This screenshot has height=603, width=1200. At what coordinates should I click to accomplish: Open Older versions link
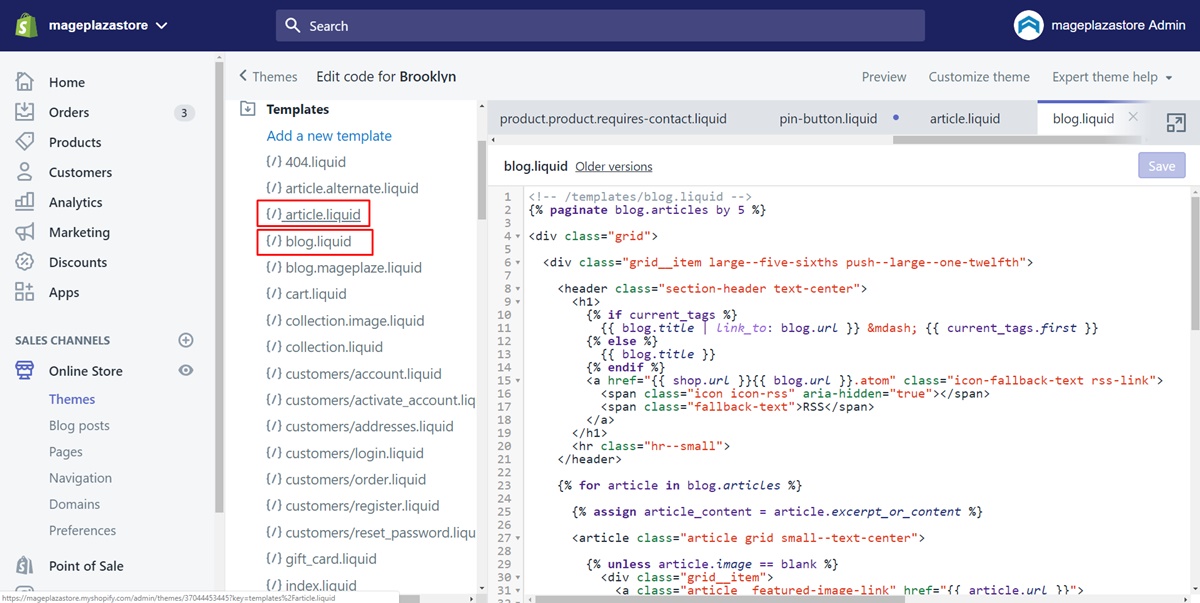(614, 167)
